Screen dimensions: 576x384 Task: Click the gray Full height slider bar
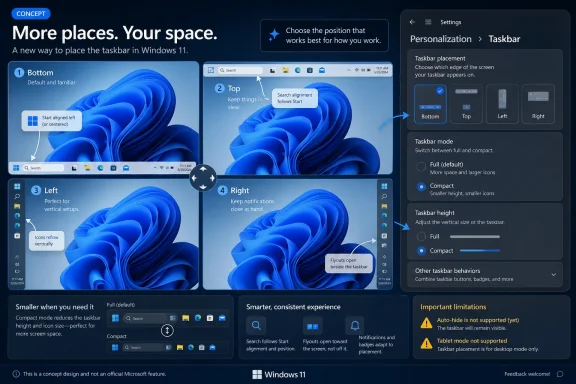[x=475, y=237]
